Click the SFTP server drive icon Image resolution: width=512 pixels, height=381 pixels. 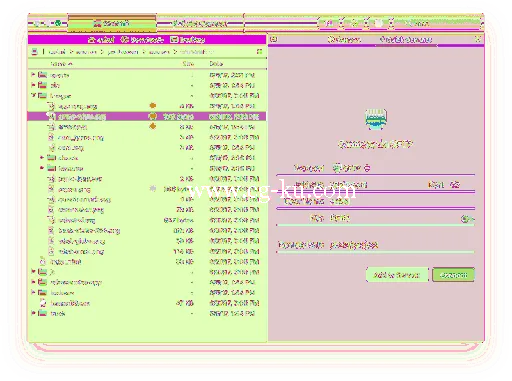coord(375,119)
